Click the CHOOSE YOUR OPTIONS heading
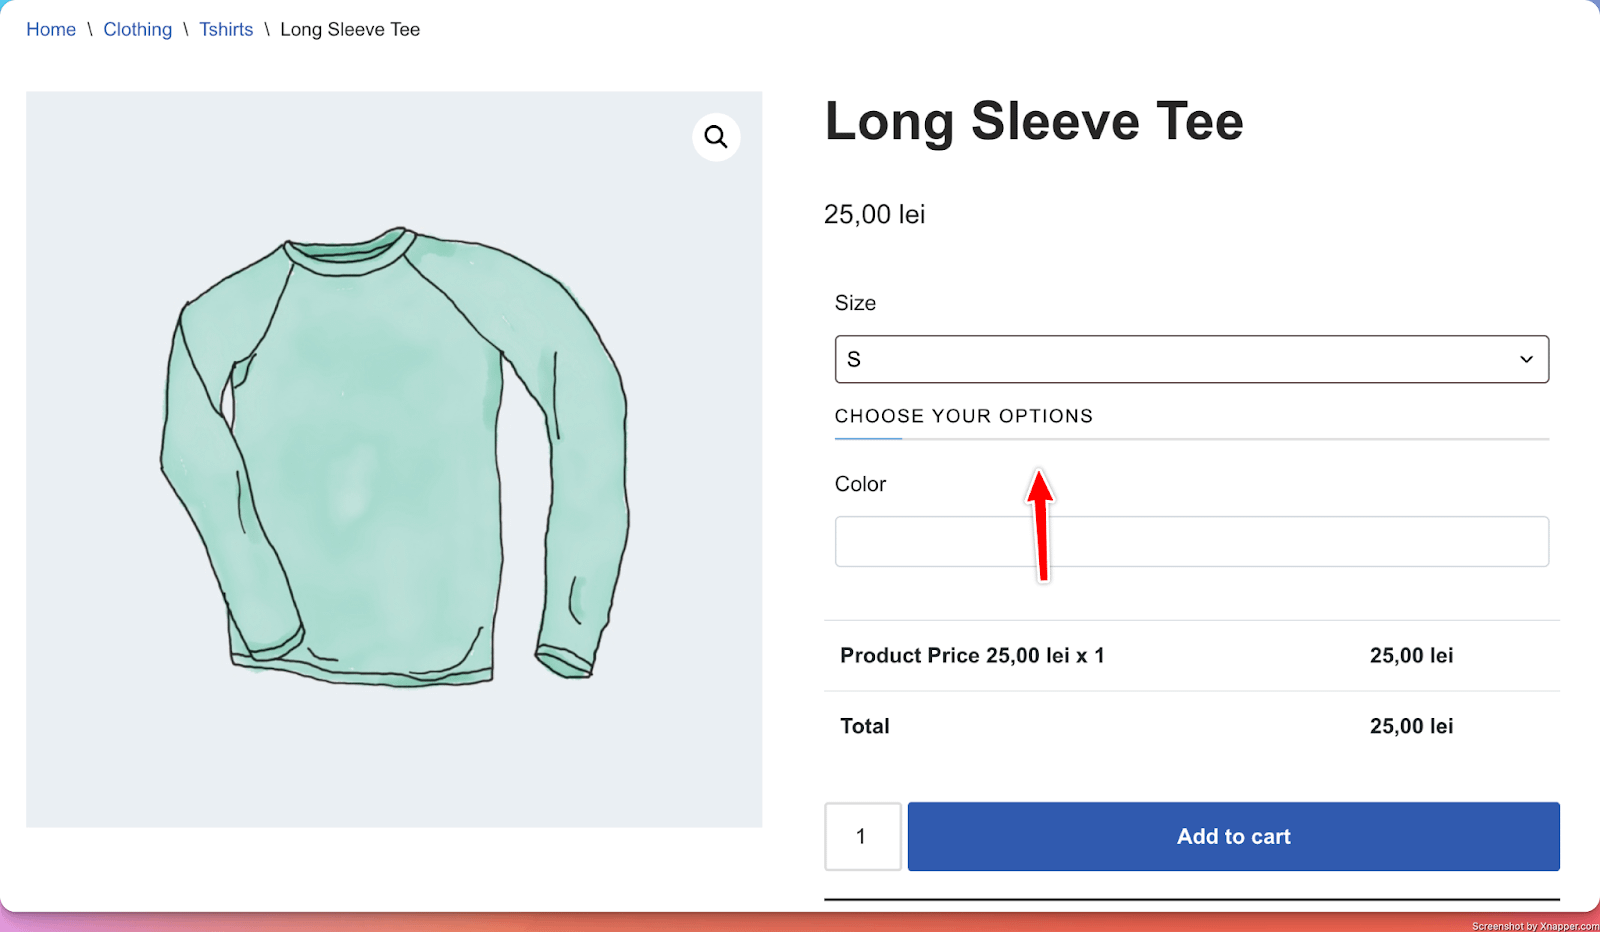The width and height of the screenshot is (1600, 932). click(x=963, y=416)
